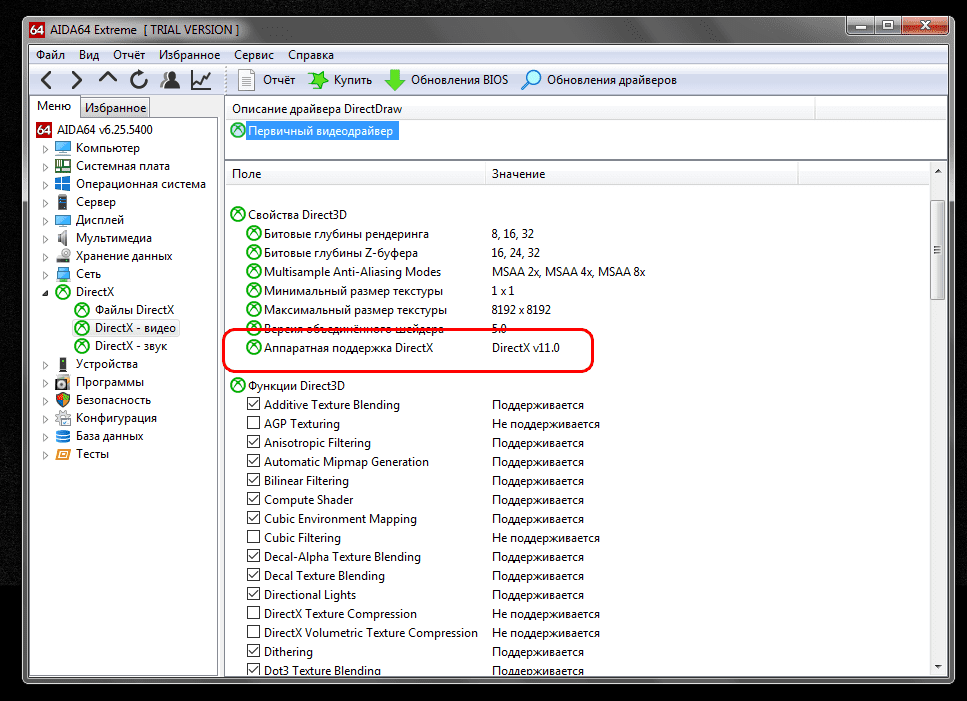The height and width of the screenshot is (701, 967).
Task: Open the Справка menu
Action: point(311,55)
